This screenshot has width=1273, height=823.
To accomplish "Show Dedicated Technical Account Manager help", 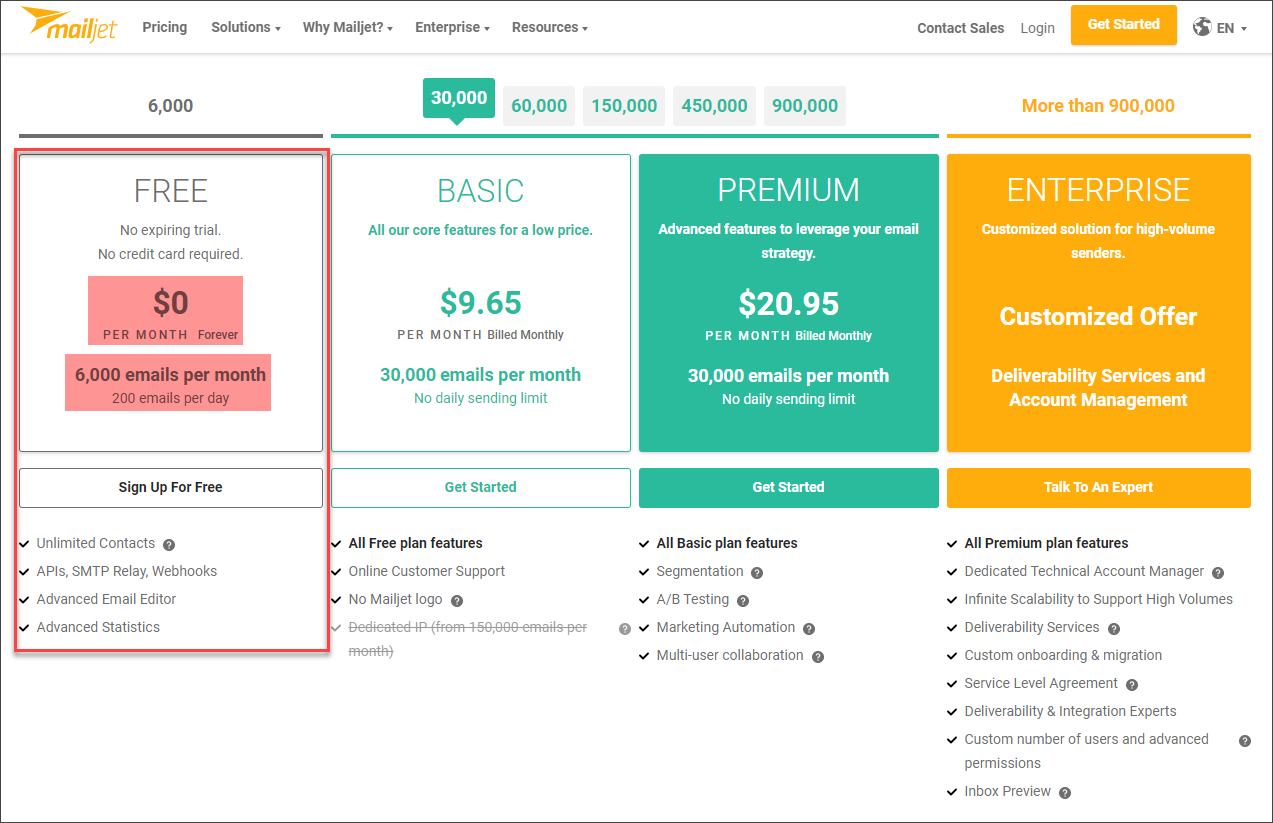I will [x=1218, y=573].
